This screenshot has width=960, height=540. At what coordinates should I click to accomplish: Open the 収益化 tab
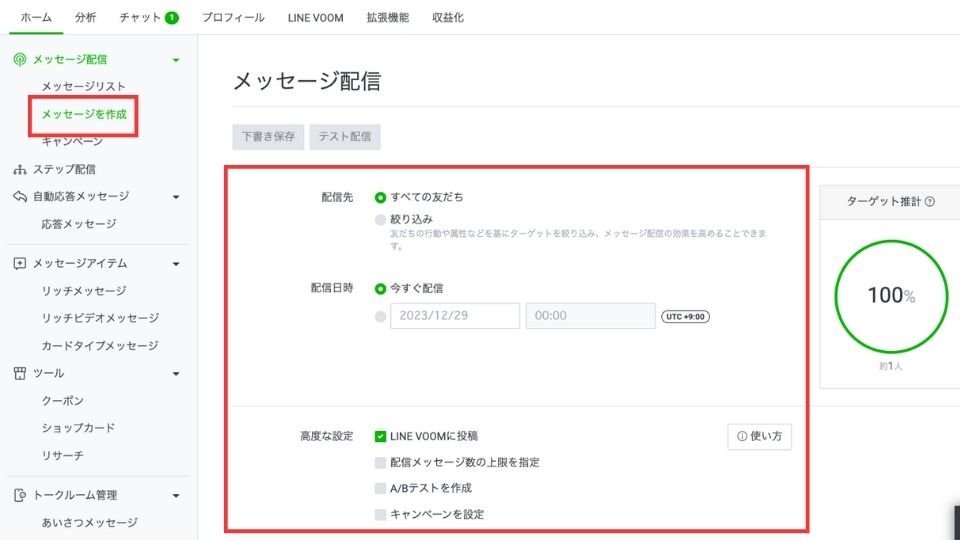click(x=448, y=18)
